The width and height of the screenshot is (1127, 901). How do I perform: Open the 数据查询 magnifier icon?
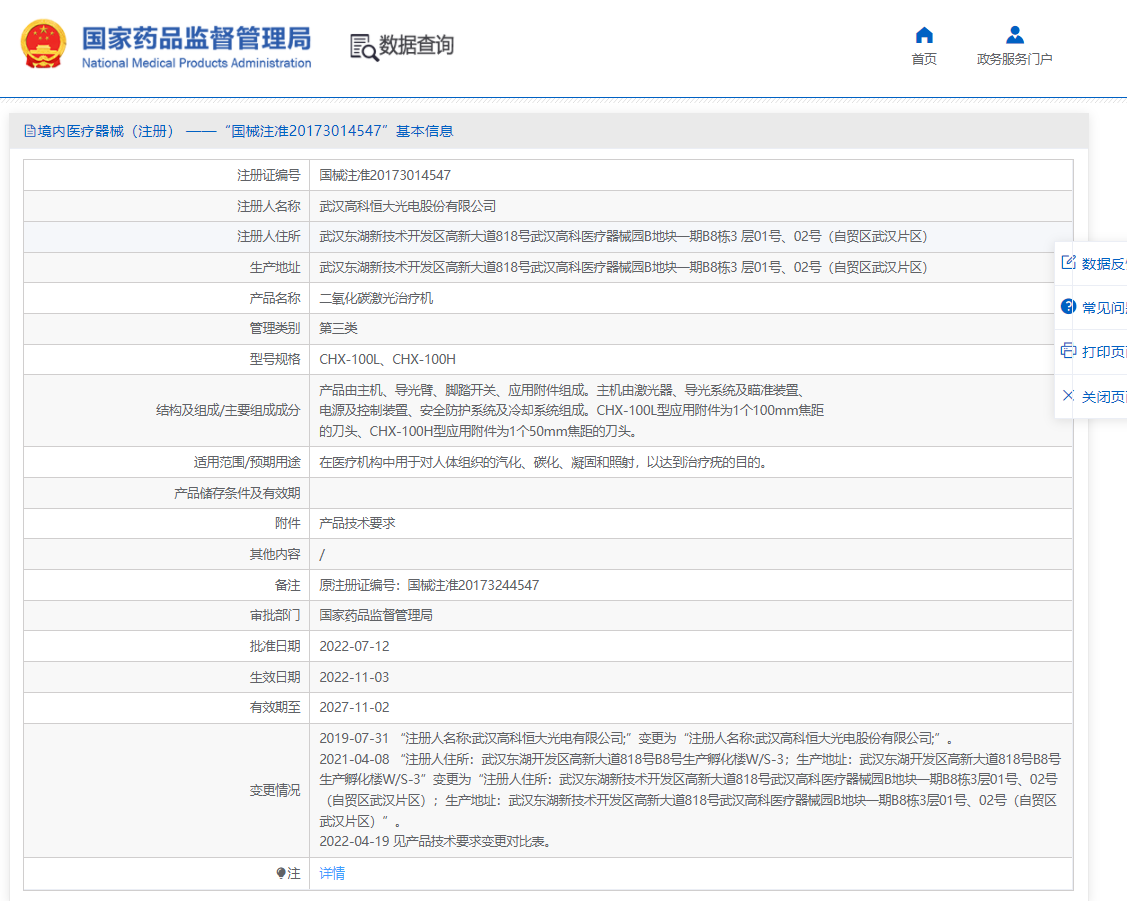(364, 47)
